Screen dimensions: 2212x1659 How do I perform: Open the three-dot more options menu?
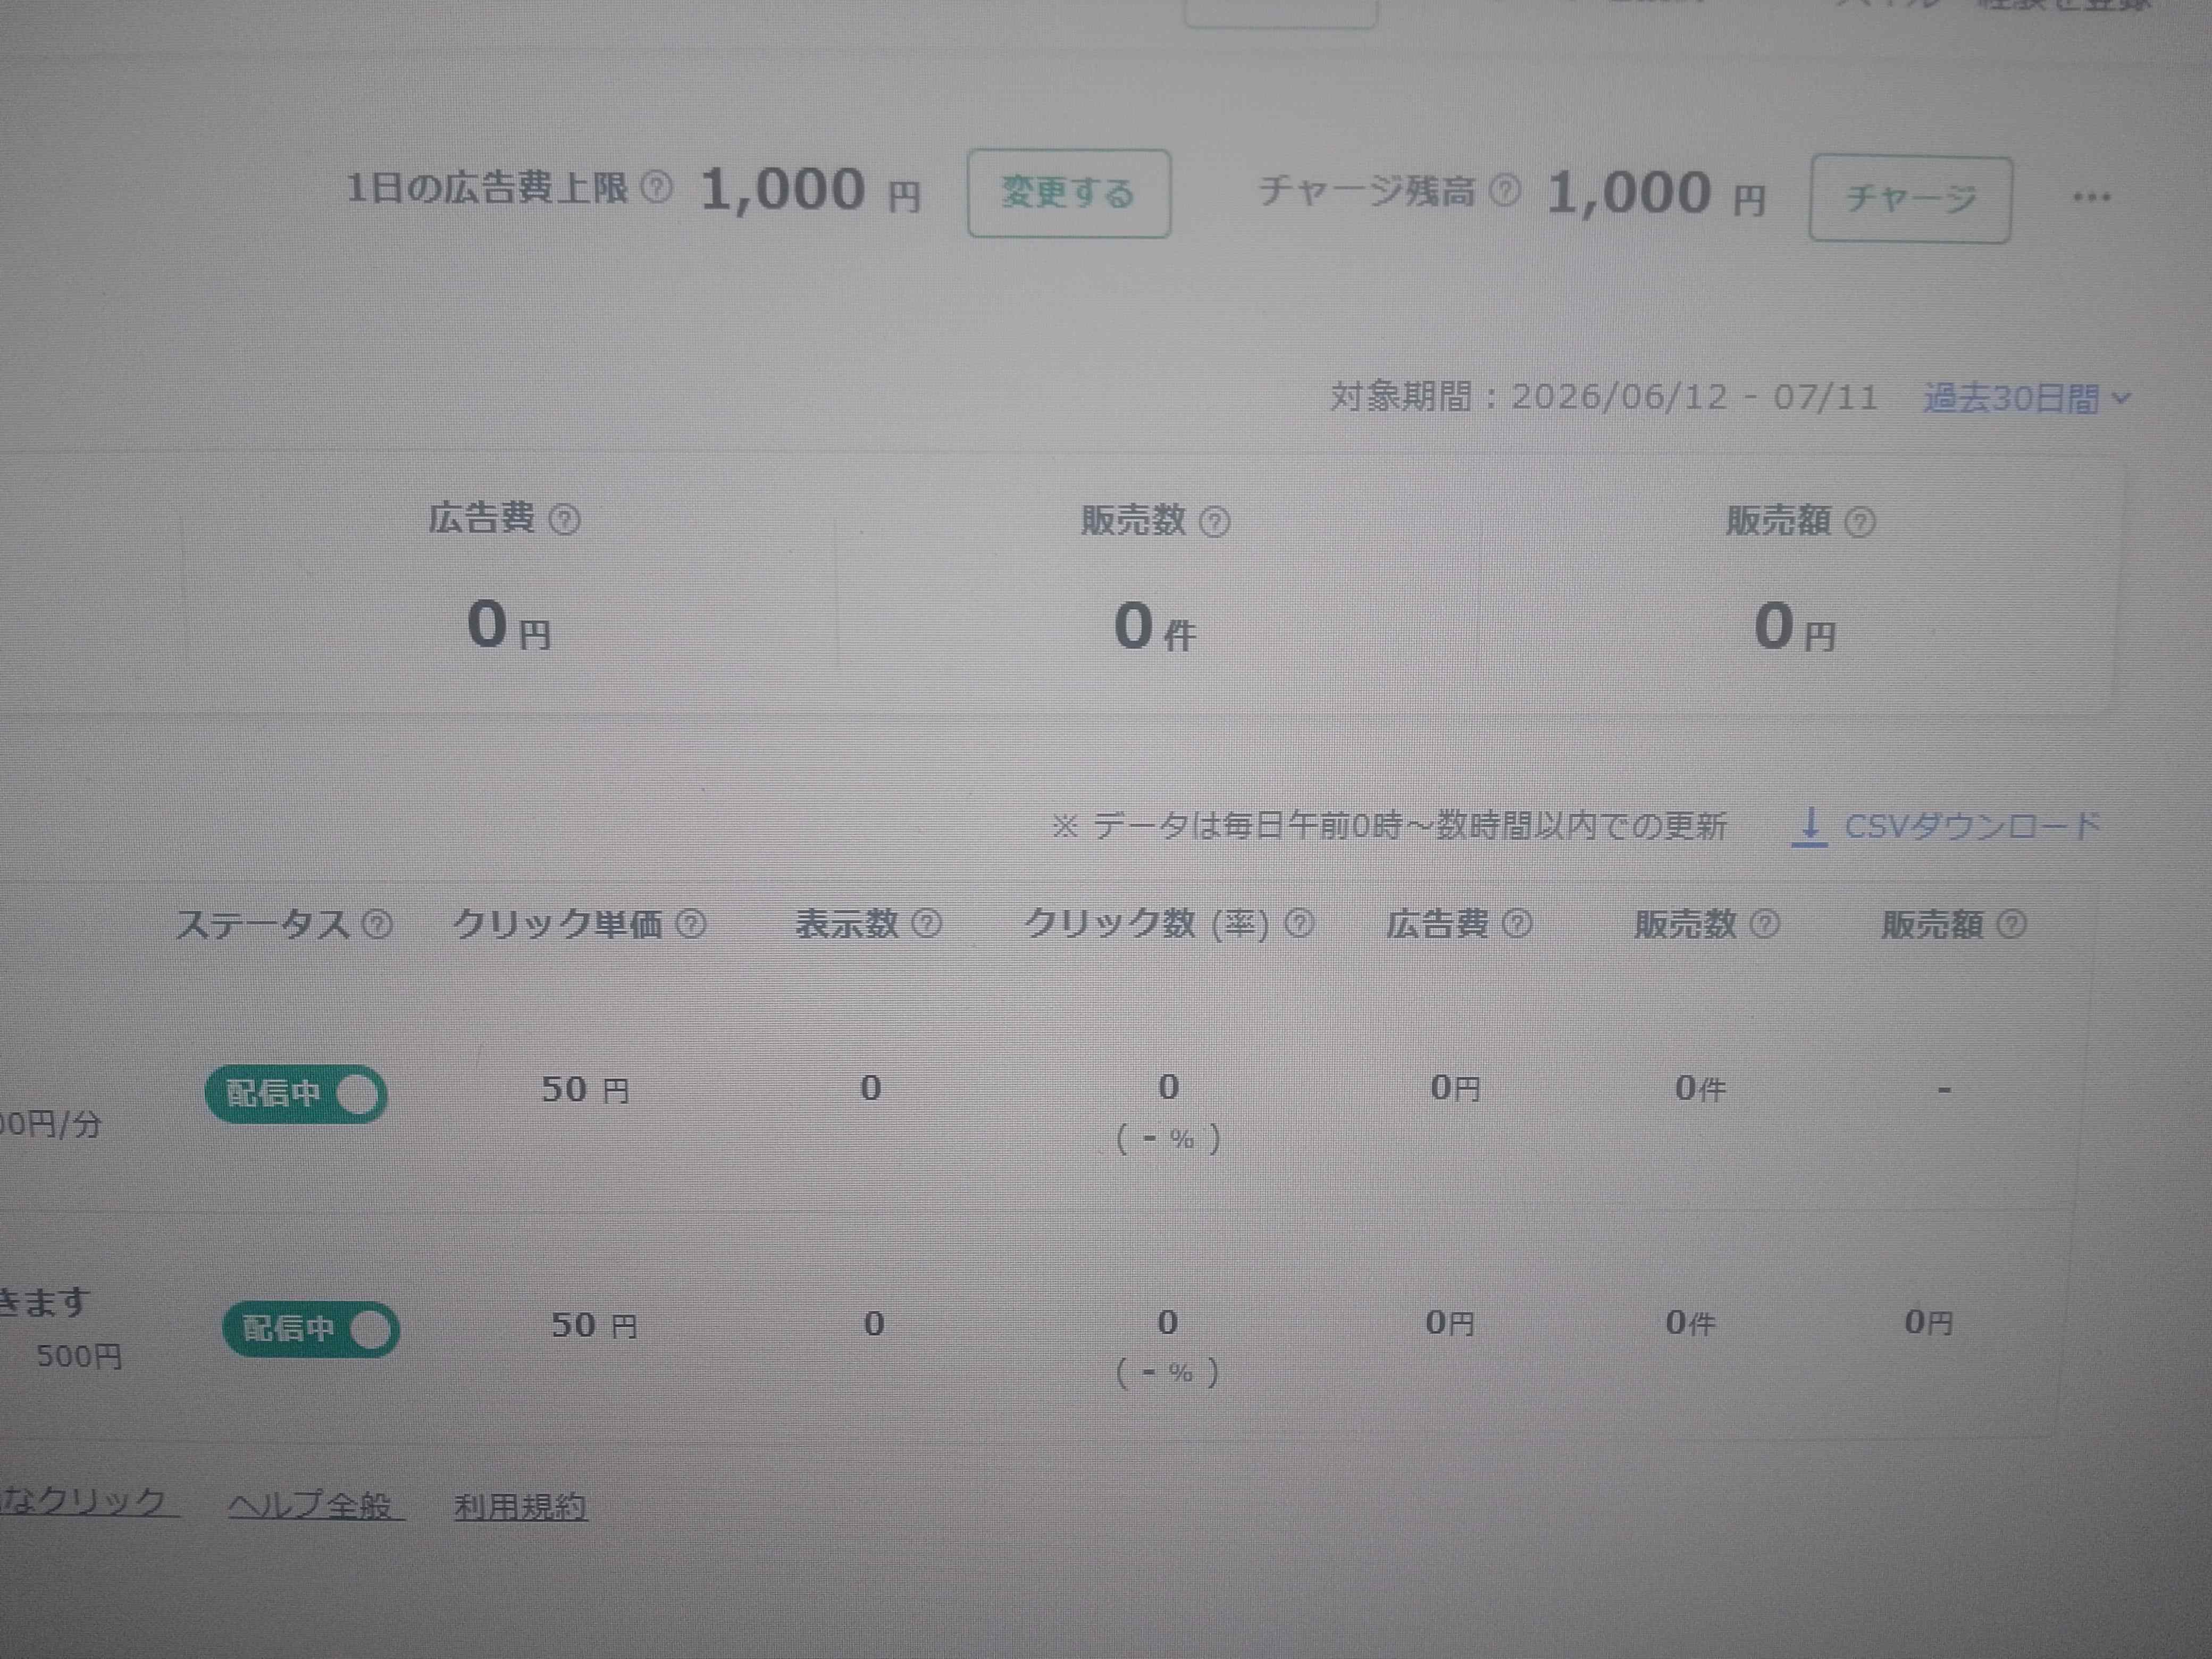2091,197
